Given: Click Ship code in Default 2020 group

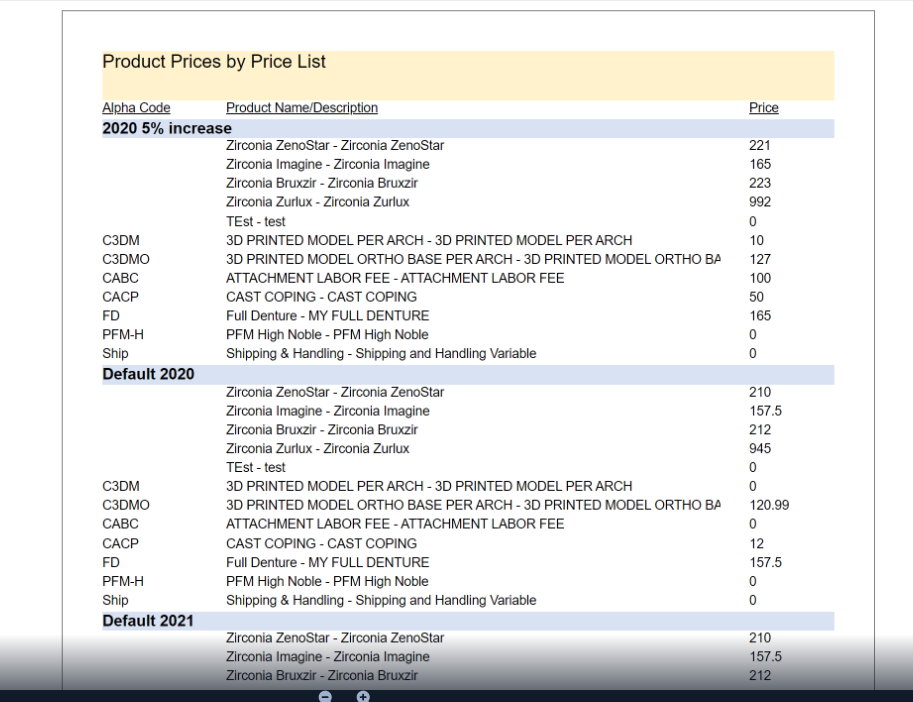Looking at the screenshot, I should tap(115, 600).
